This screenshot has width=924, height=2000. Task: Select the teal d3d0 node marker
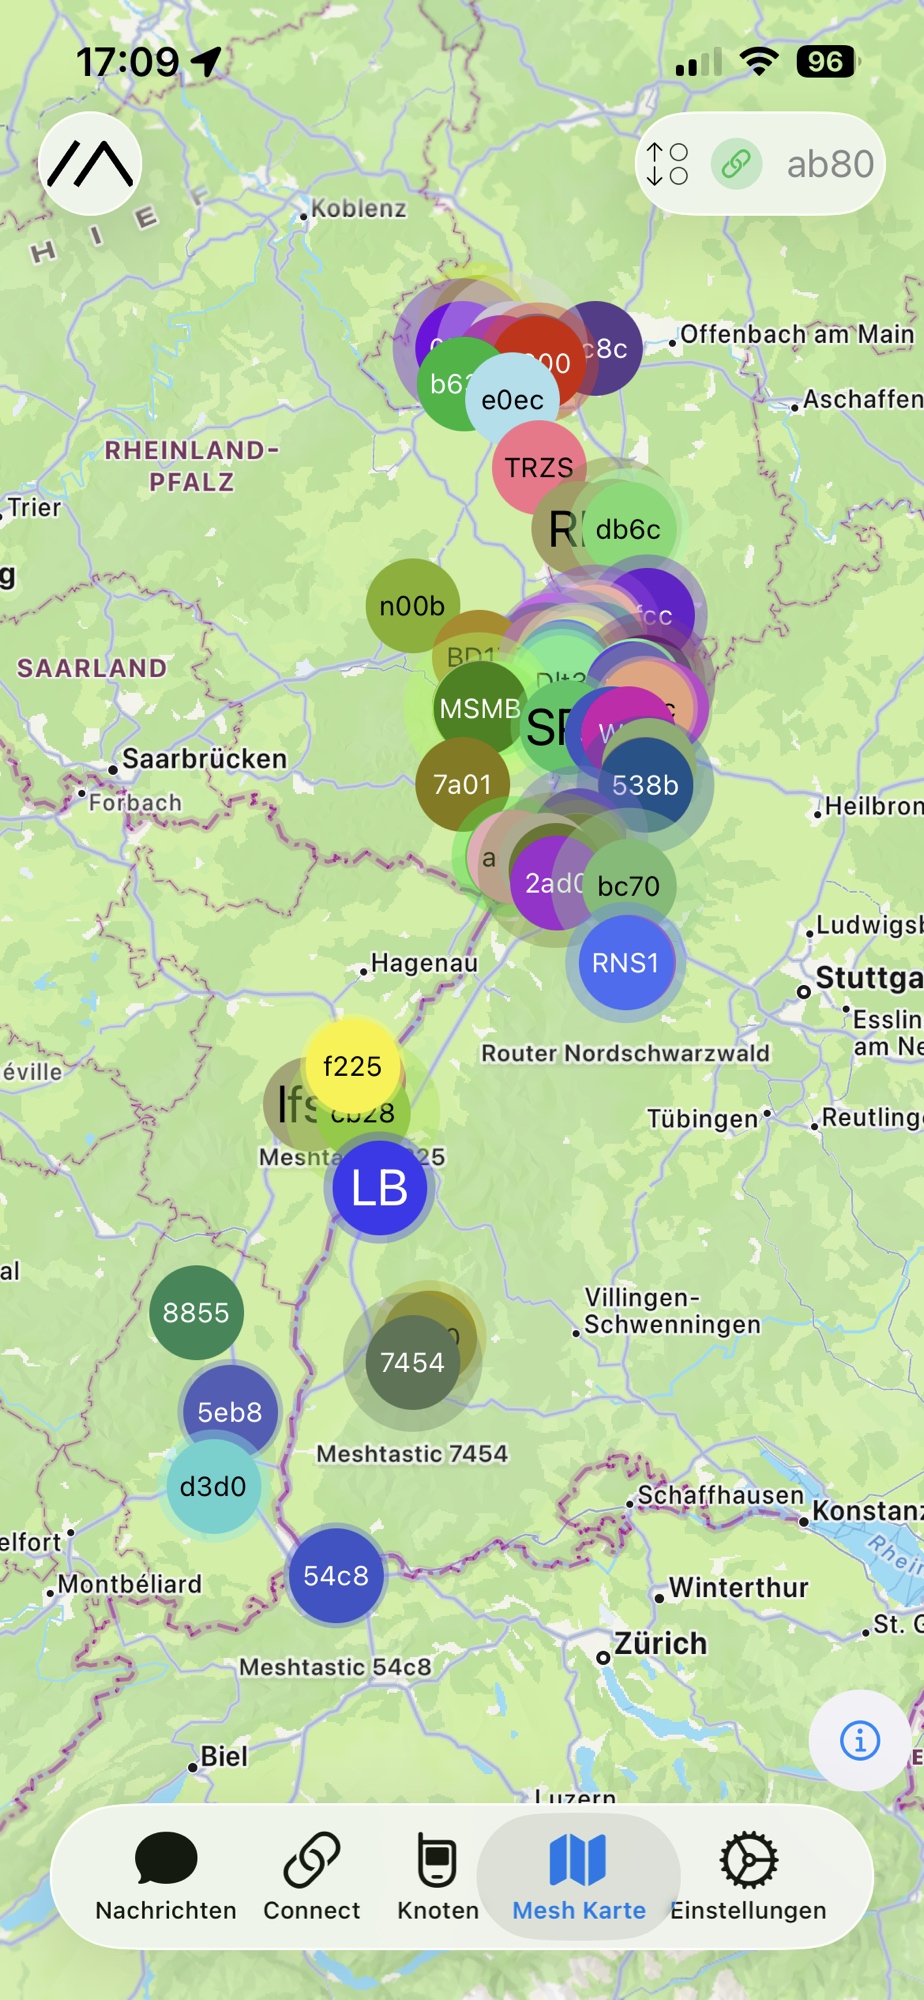point(212,1487)
